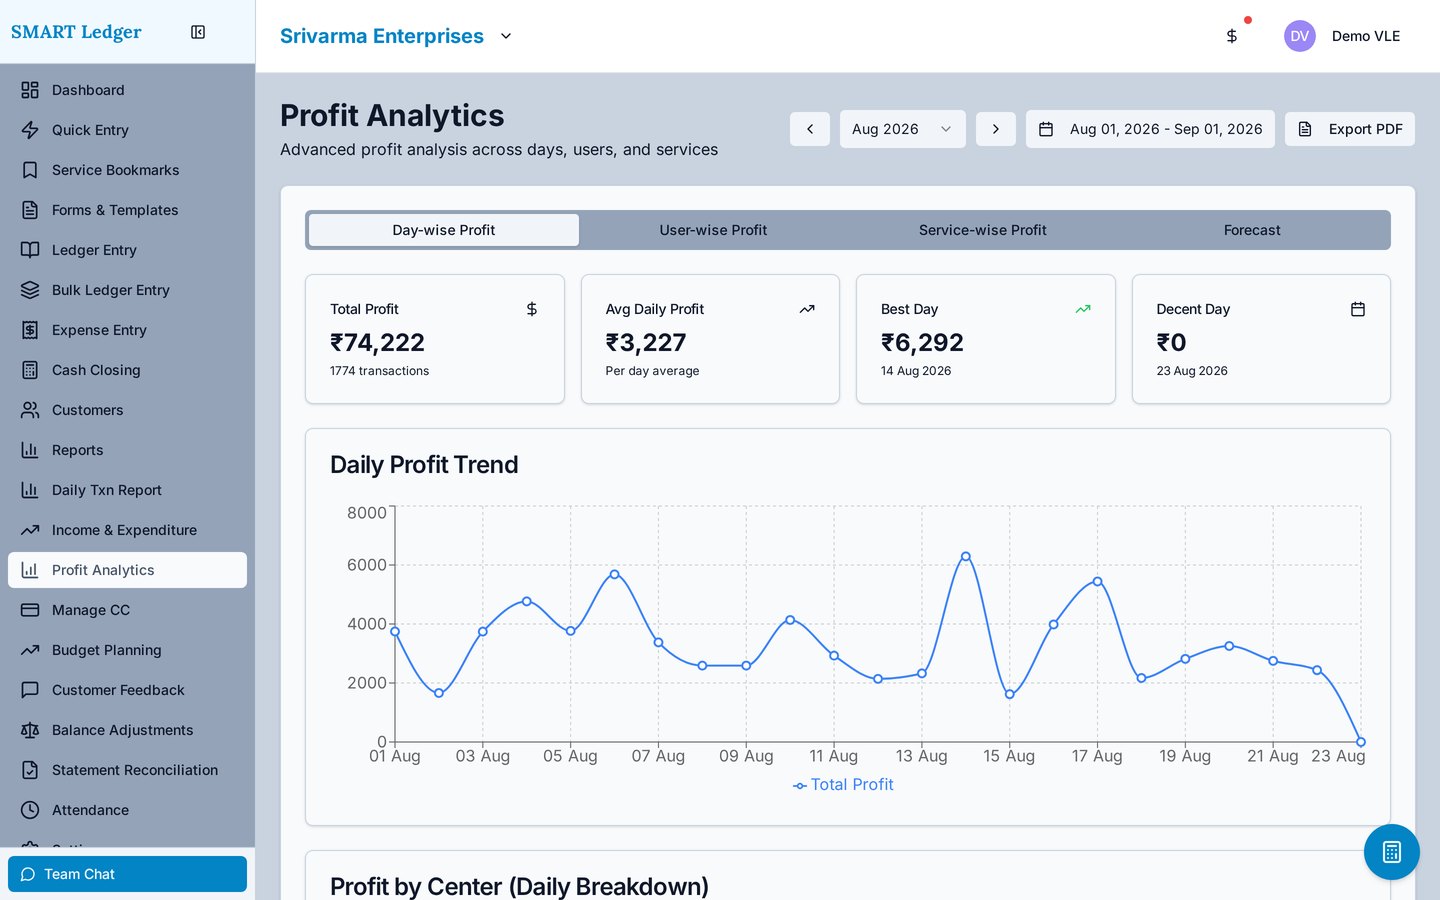1440x900 pixels.
Task: Click the trend icon on Avg Daily Profit card
Action: coord(807,309)
